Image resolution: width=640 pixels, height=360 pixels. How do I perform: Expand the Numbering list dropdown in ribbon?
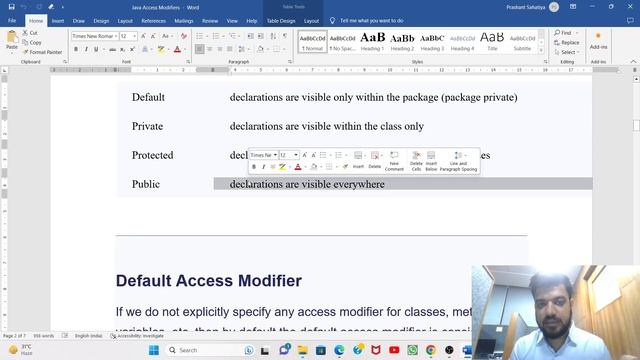coord(223,36)
